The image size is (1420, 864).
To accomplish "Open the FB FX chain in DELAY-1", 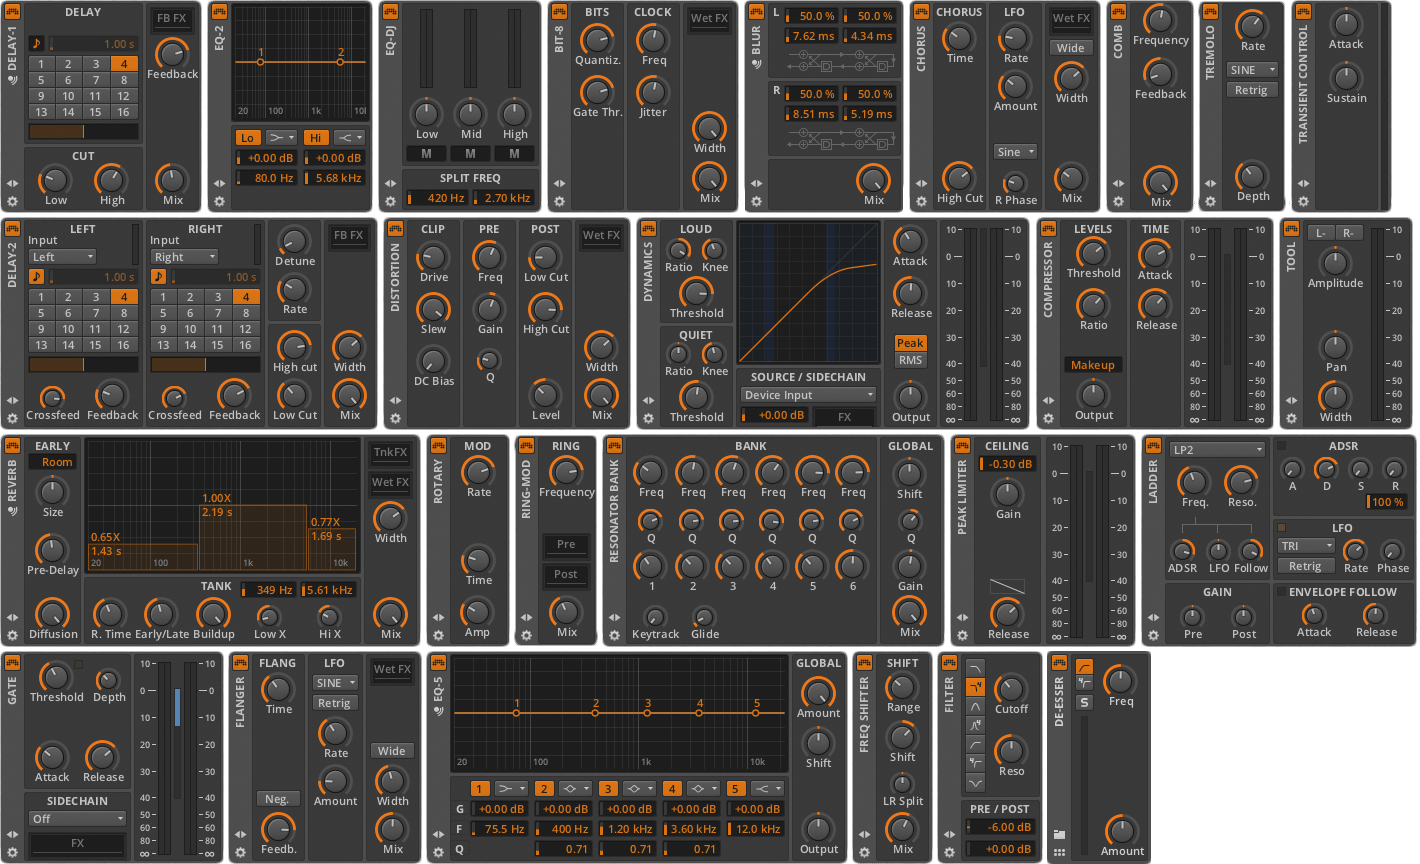I will 172,18.
